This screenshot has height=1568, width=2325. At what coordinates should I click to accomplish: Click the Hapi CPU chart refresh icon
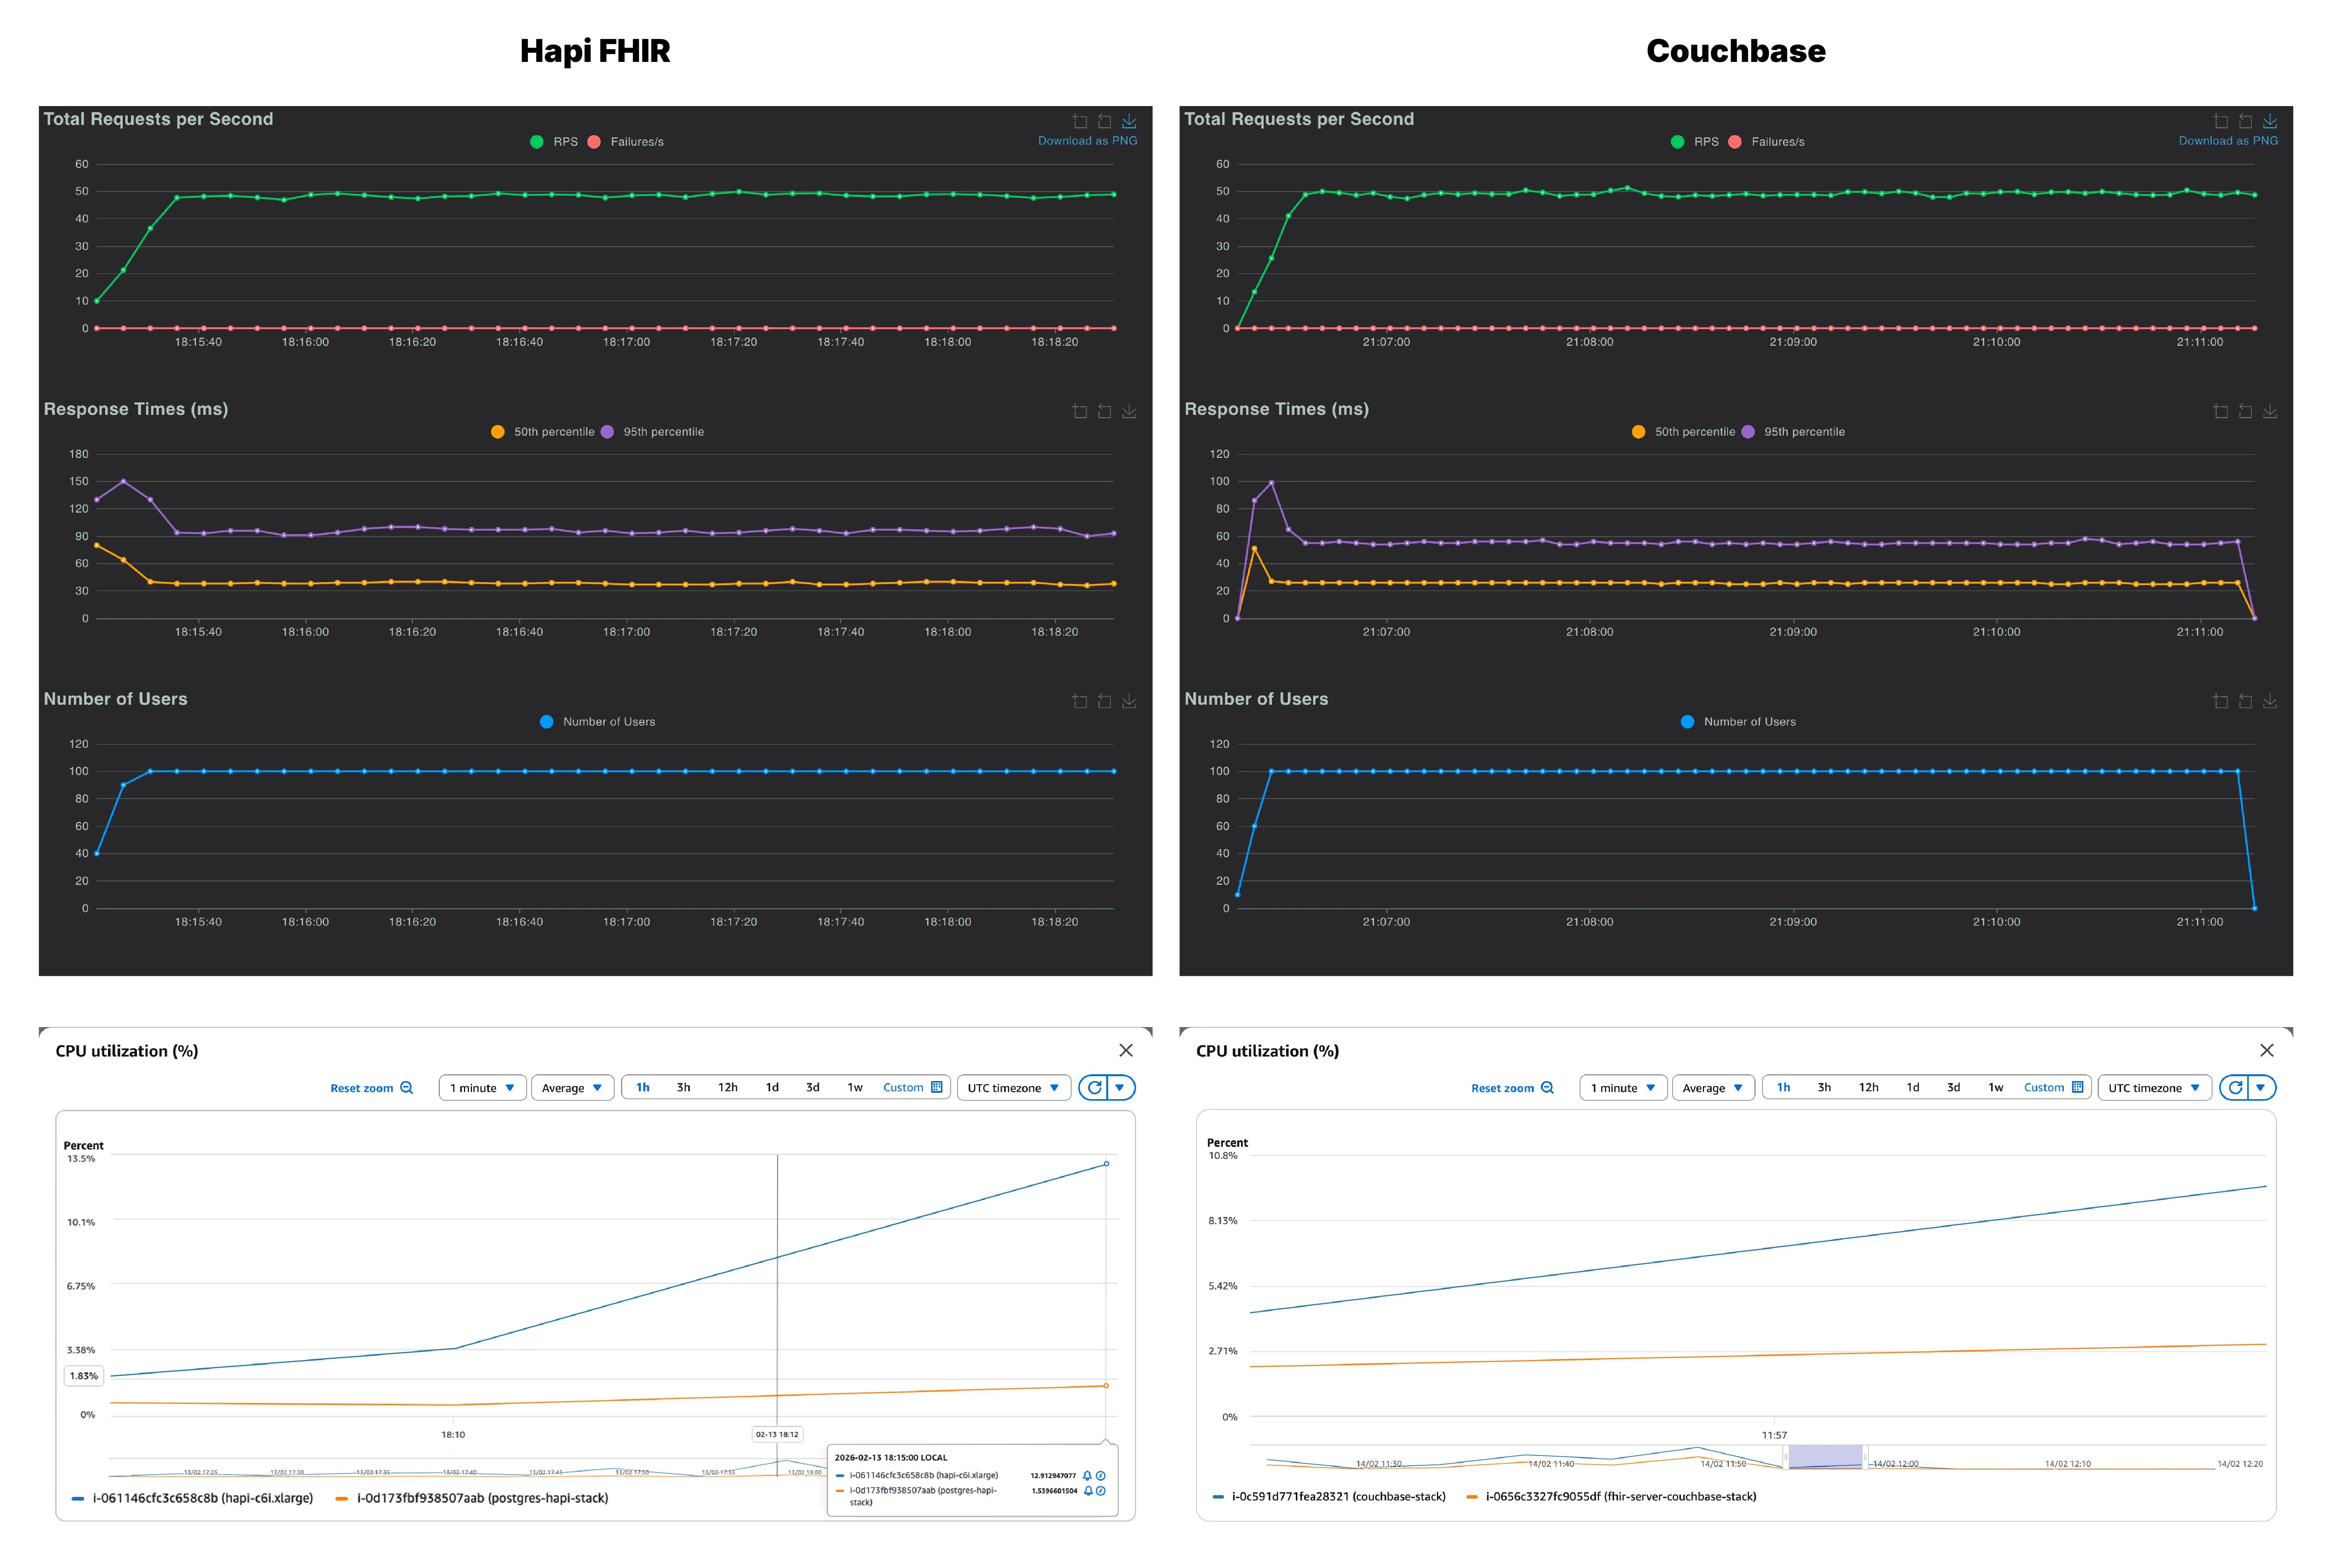[x=1094, y=1087]
